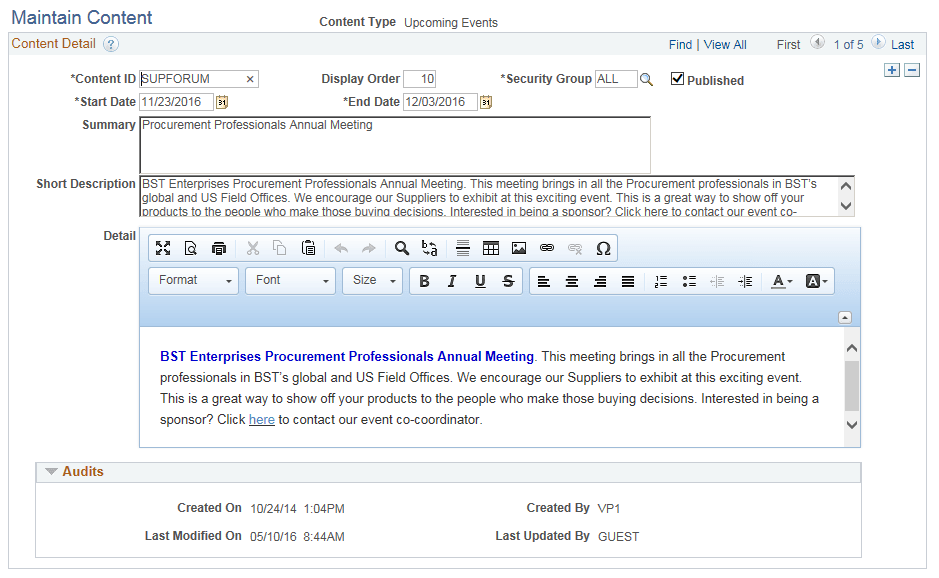Open the Security Group lookup magnifier
Screen dimensions: 939x578
click(645, 78)
